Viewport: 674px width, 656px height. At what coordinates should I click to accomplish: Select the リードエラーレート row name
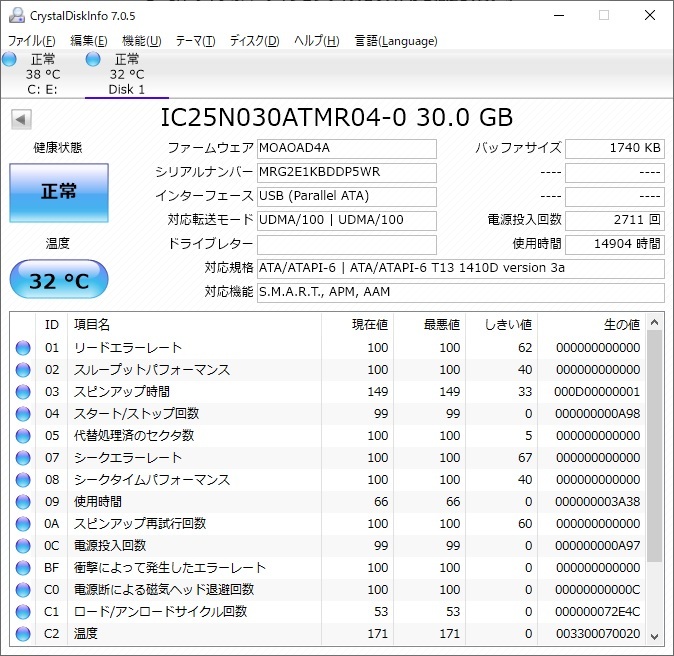(128, 348)
